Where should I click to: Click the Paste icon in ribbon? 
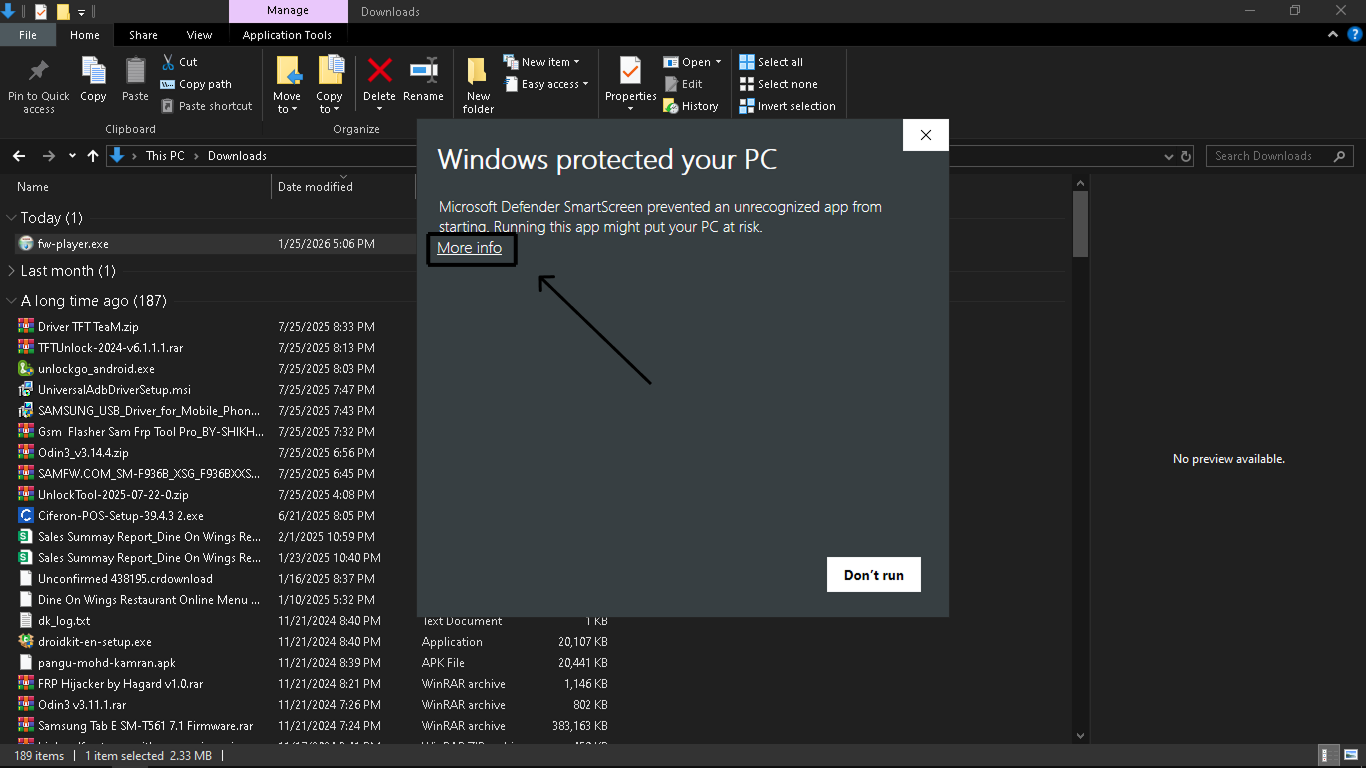pyautogui.click(x=135, y=72)
